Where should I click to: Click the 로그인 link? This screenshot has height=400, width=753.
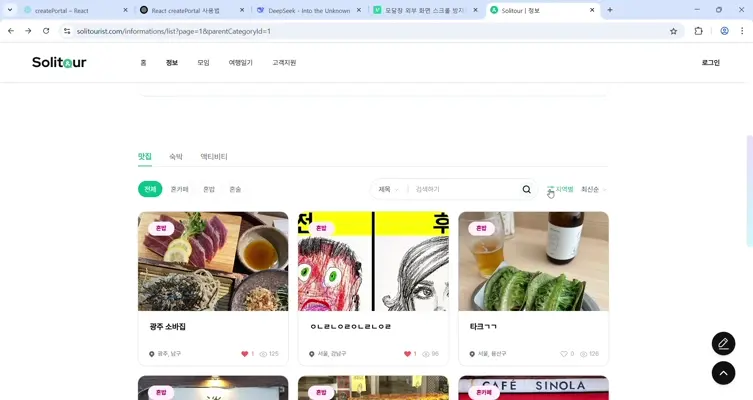710,62
